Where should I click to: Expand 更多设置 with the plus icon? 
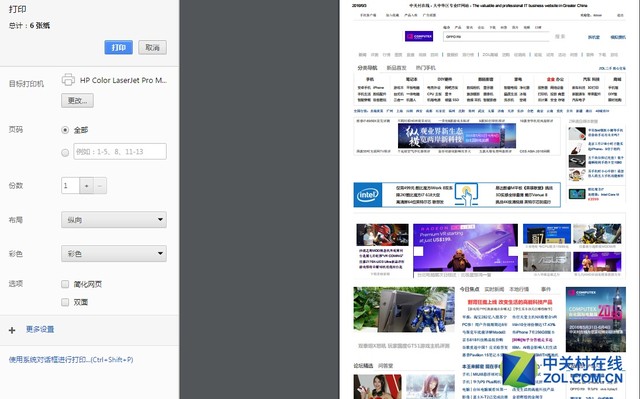click(x=12, y=330)
